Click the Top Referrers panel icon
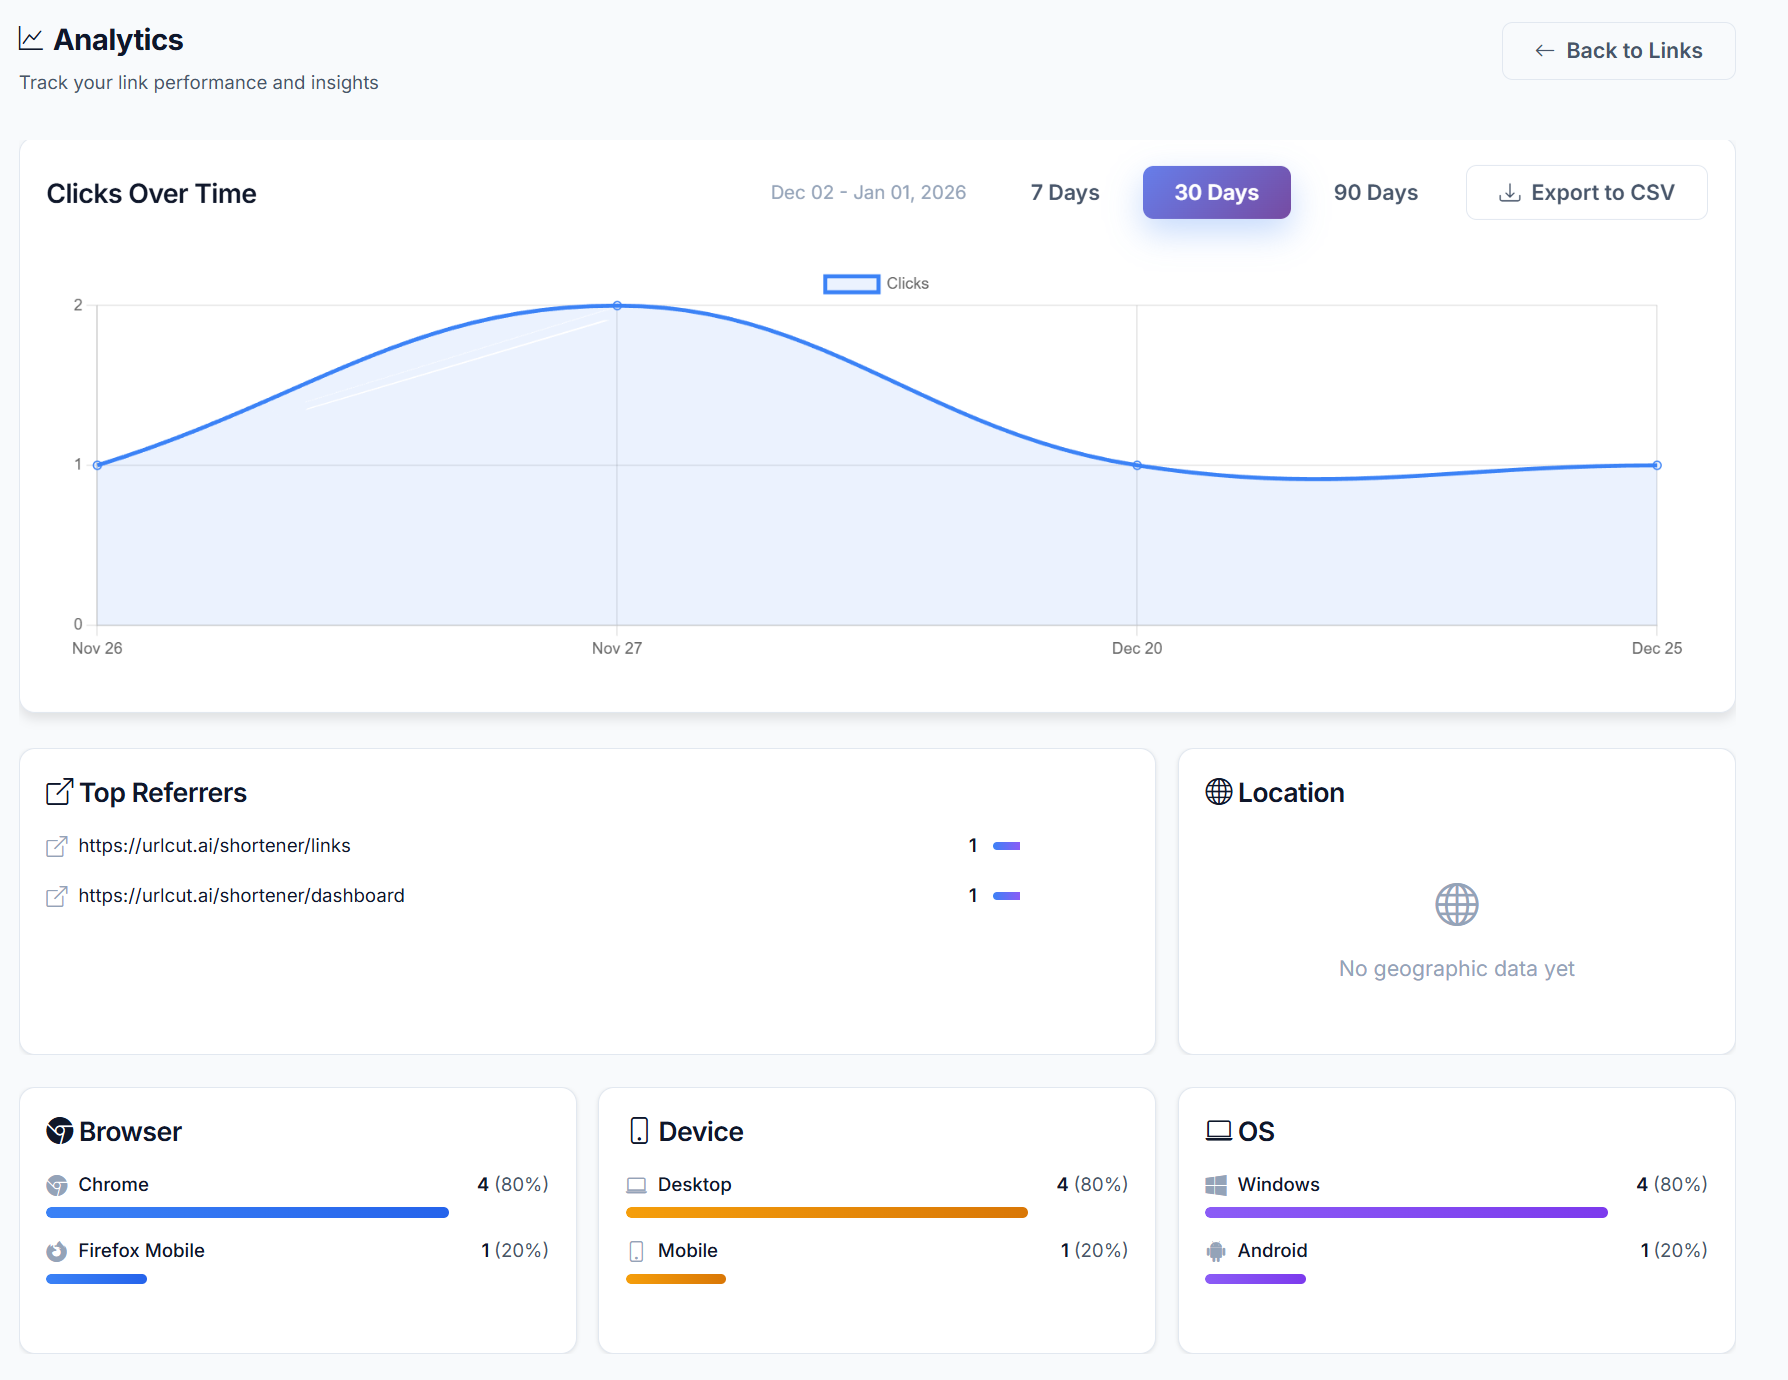Screen dimensions: 1788x1380 [58, 791]
